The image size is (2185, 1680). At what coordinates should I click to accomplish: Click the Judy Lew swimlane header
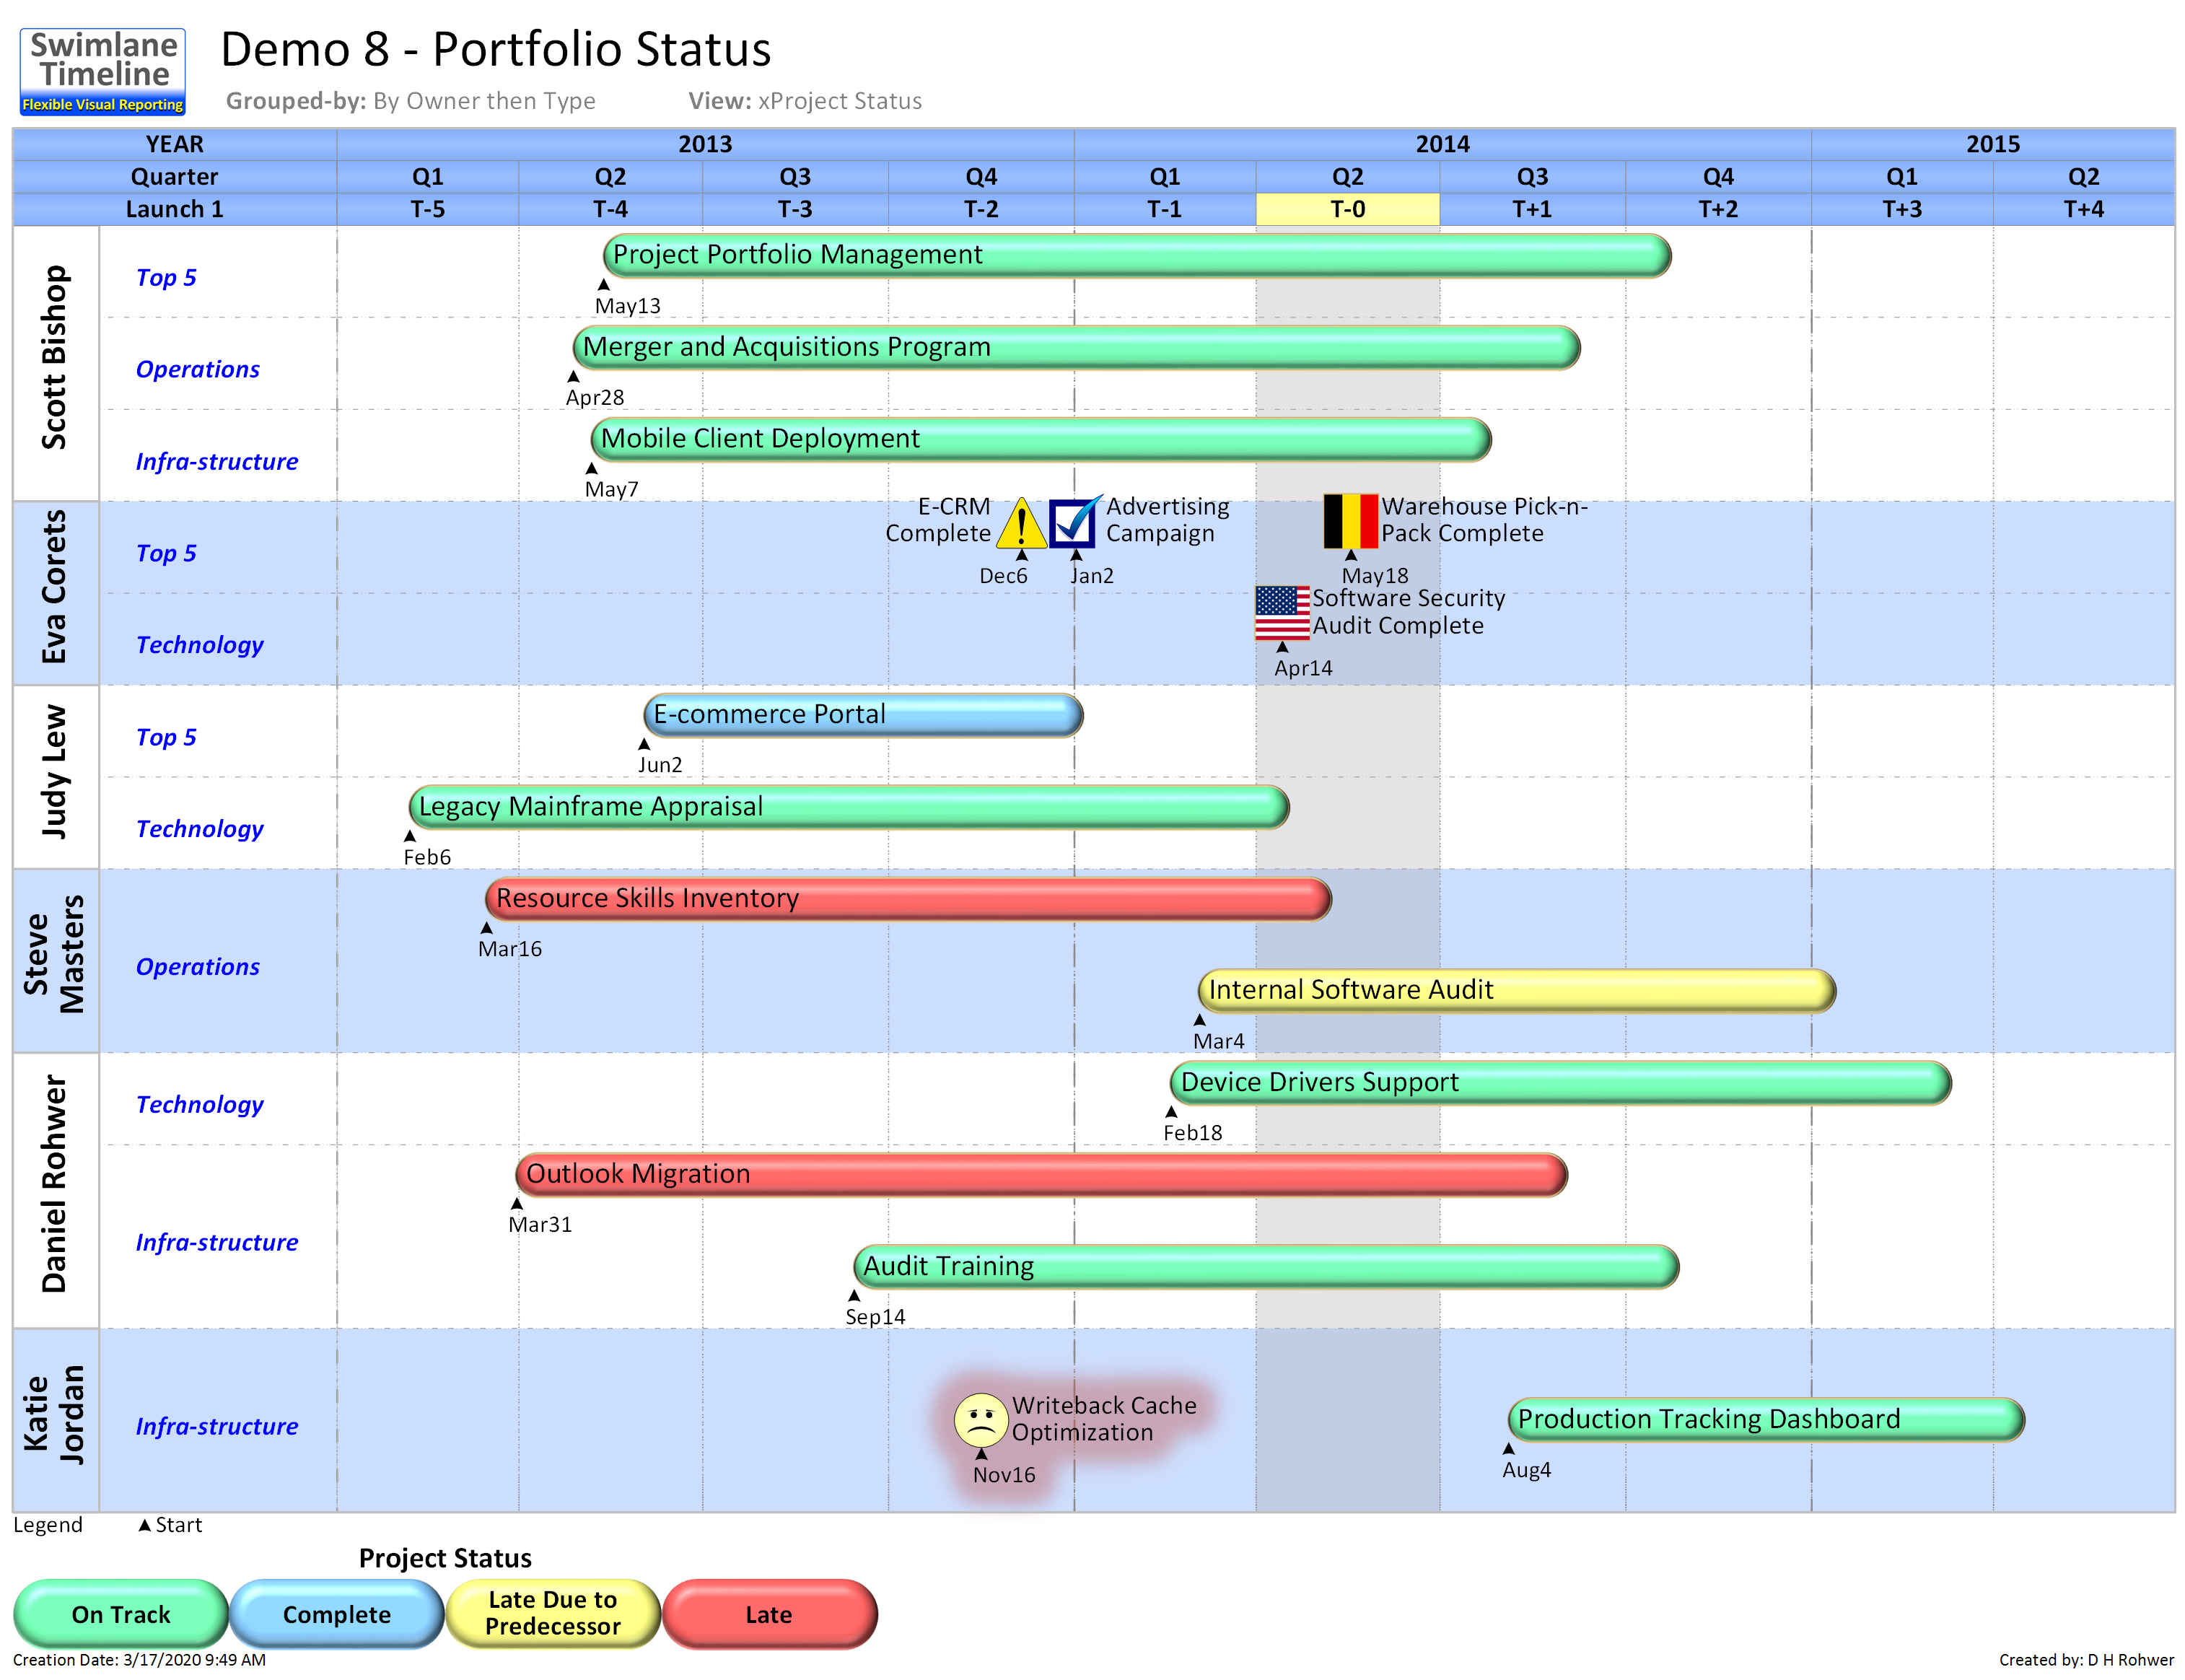click(x=55, y=777)
